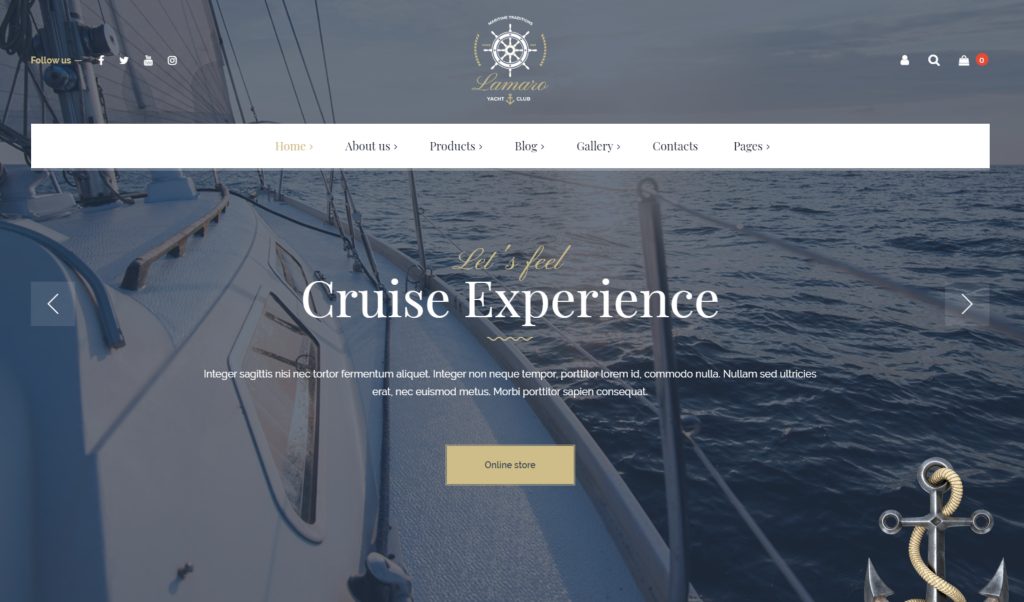Viewport: 1024px width, 602px height.
Task: Open the Facebook social link
Action: pos(101,60)
